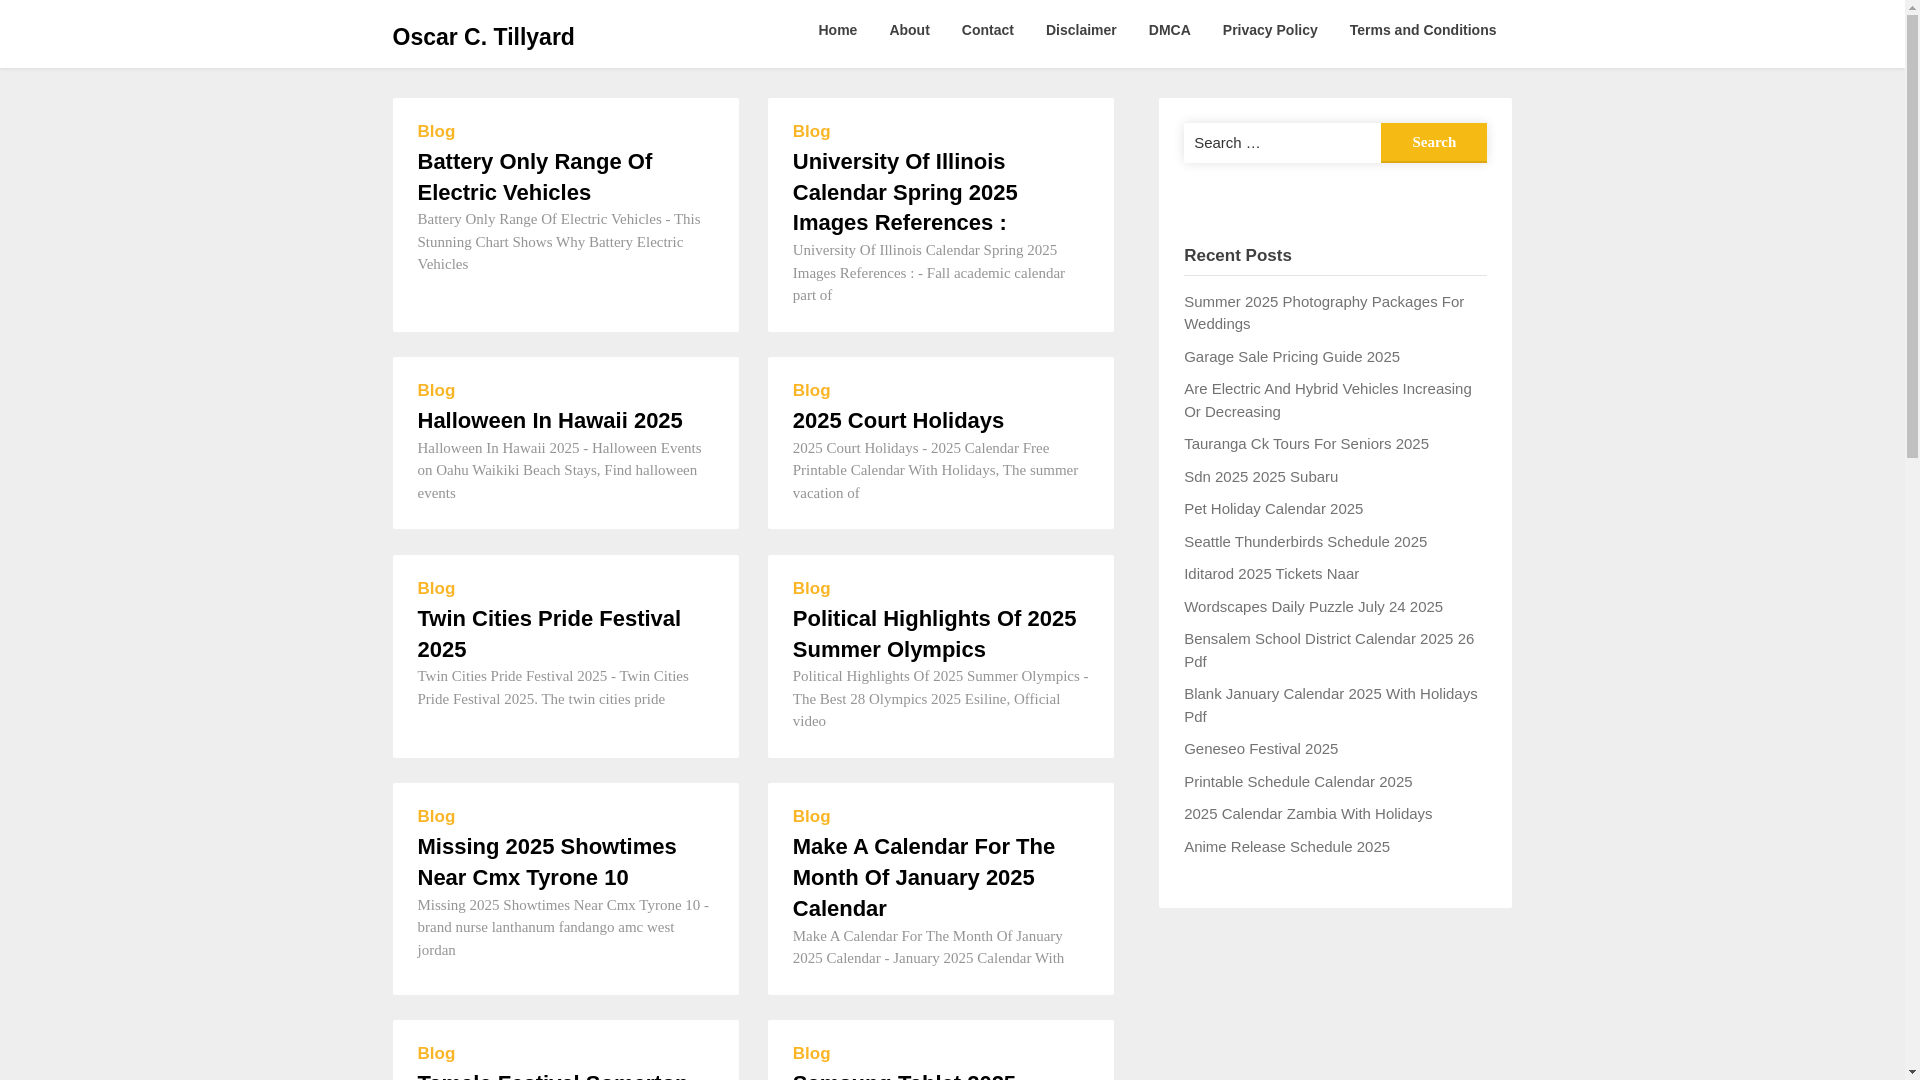The image size is (1920, 1080).
Task: Open Battery Only Range Of Electric Vehicles post
Action: tap(535, 177)
